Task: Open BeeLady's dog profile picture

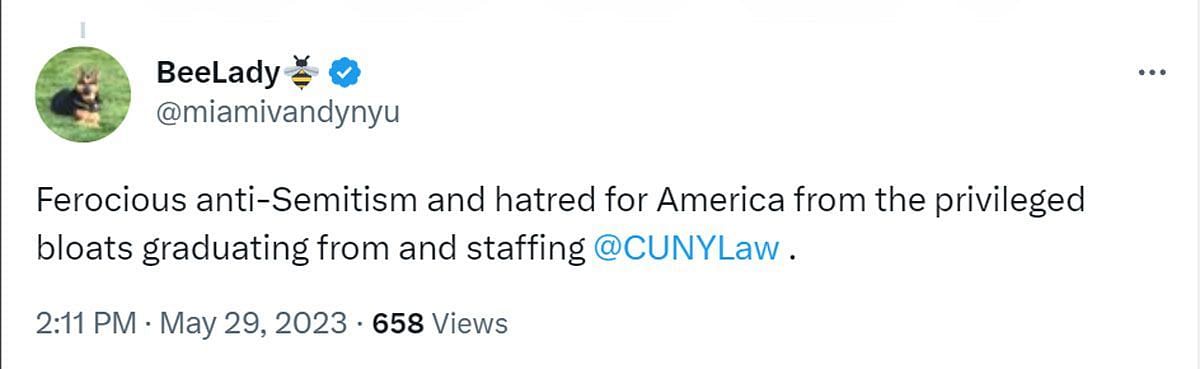Action: (83, 94)
